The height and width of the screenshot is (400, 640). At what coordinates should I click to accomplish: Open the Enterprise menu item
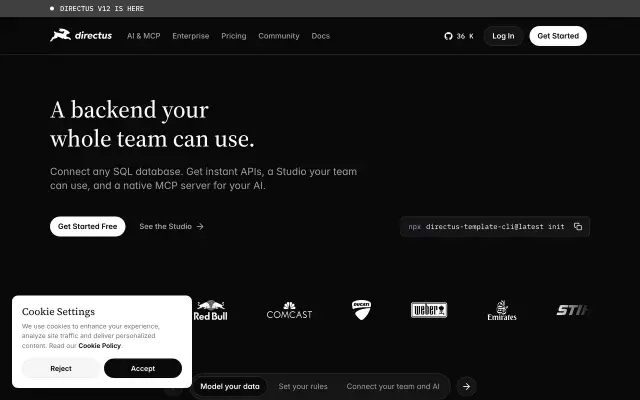(191, 36)
